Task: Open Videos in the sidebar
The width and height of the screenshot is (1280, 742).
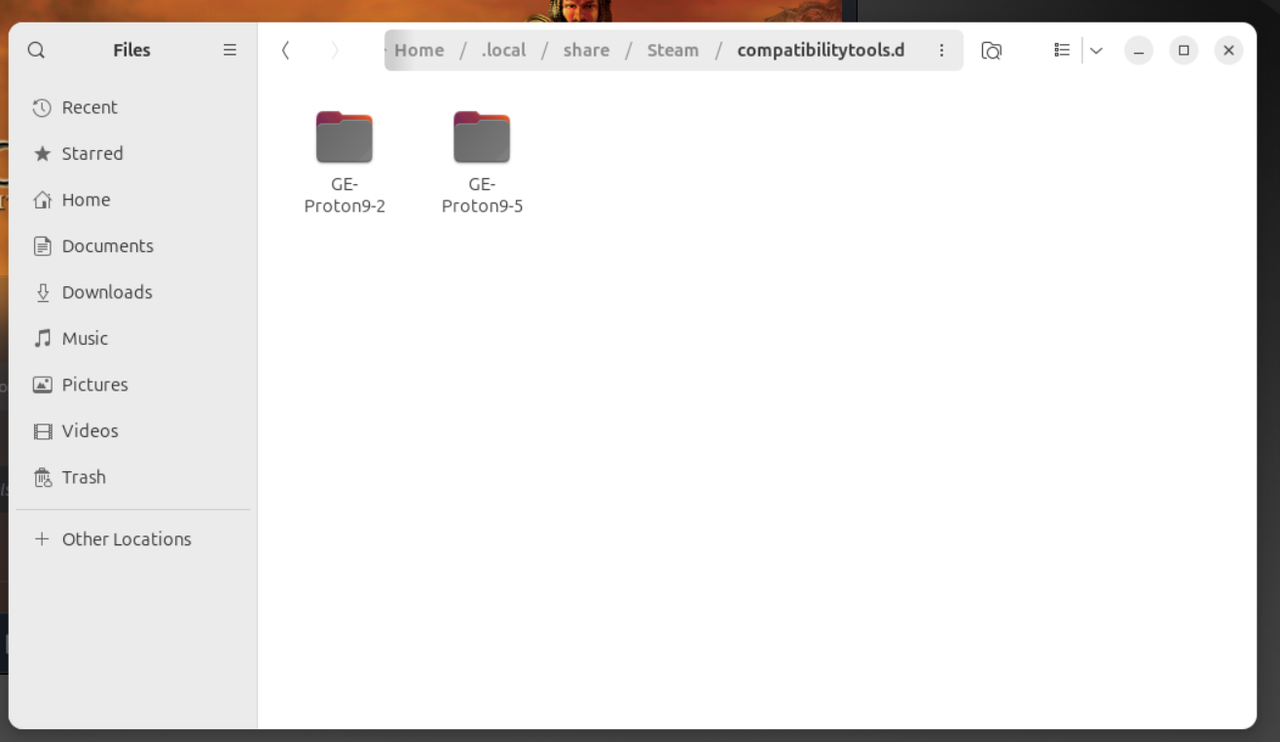Action: (x=132, y=431)
